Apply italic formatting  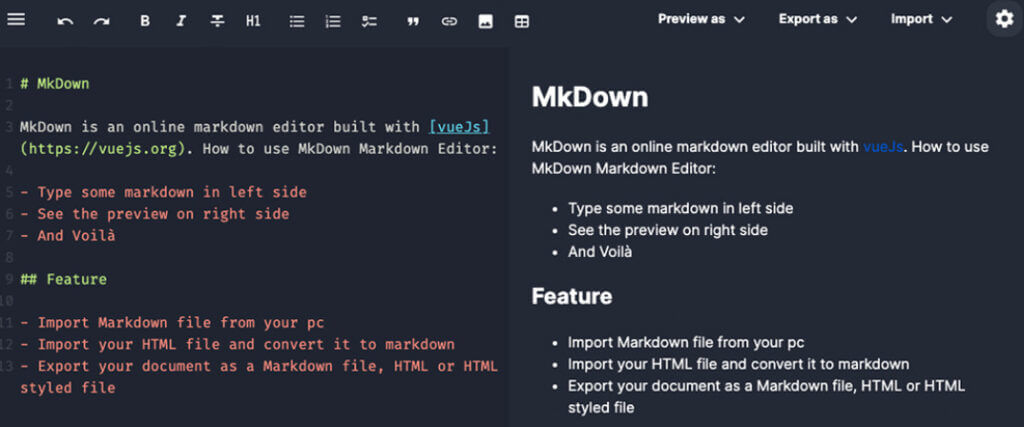click(181, 22)
